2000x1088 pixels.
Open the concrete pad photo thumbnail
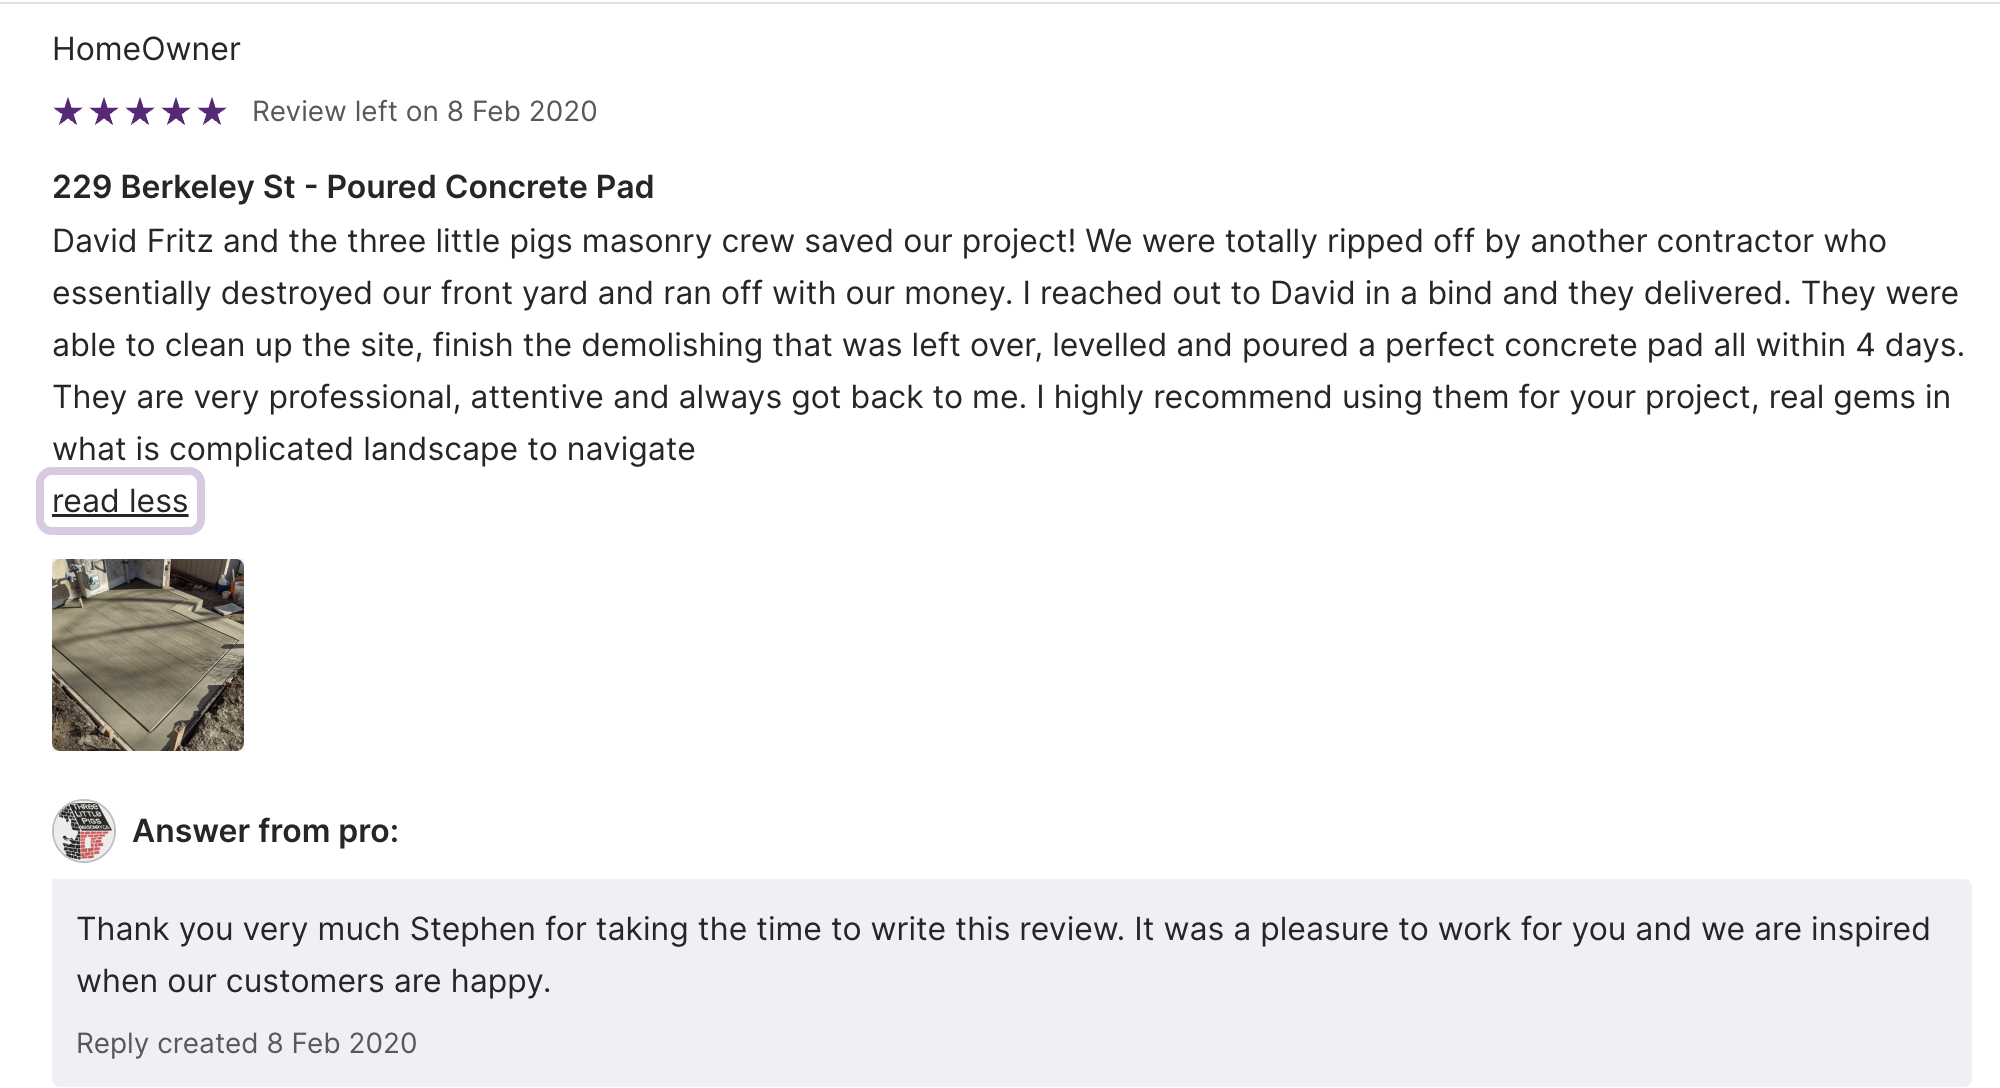point(148,655)
